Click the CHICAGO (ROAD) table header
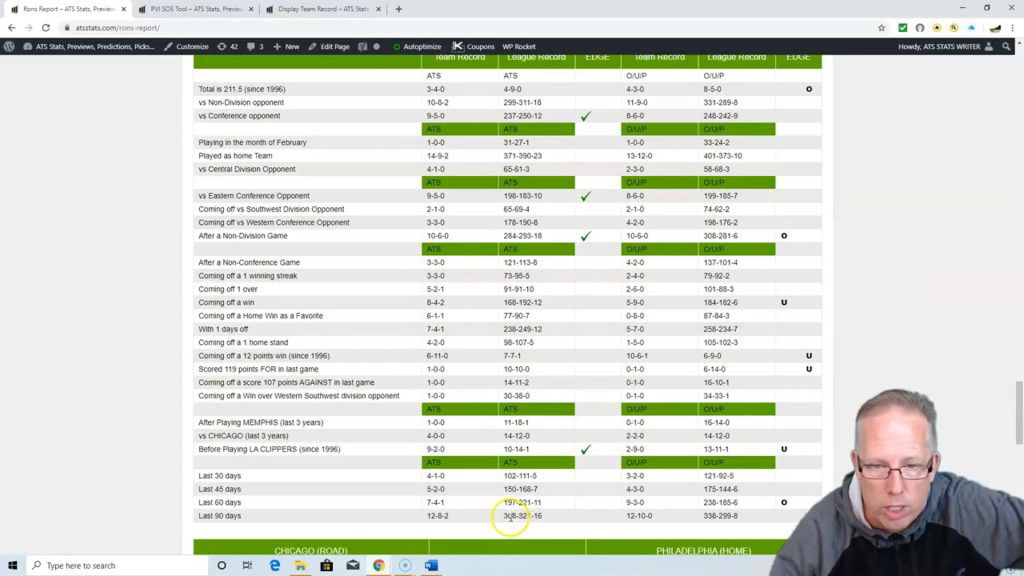 click(x=311, y=551)
